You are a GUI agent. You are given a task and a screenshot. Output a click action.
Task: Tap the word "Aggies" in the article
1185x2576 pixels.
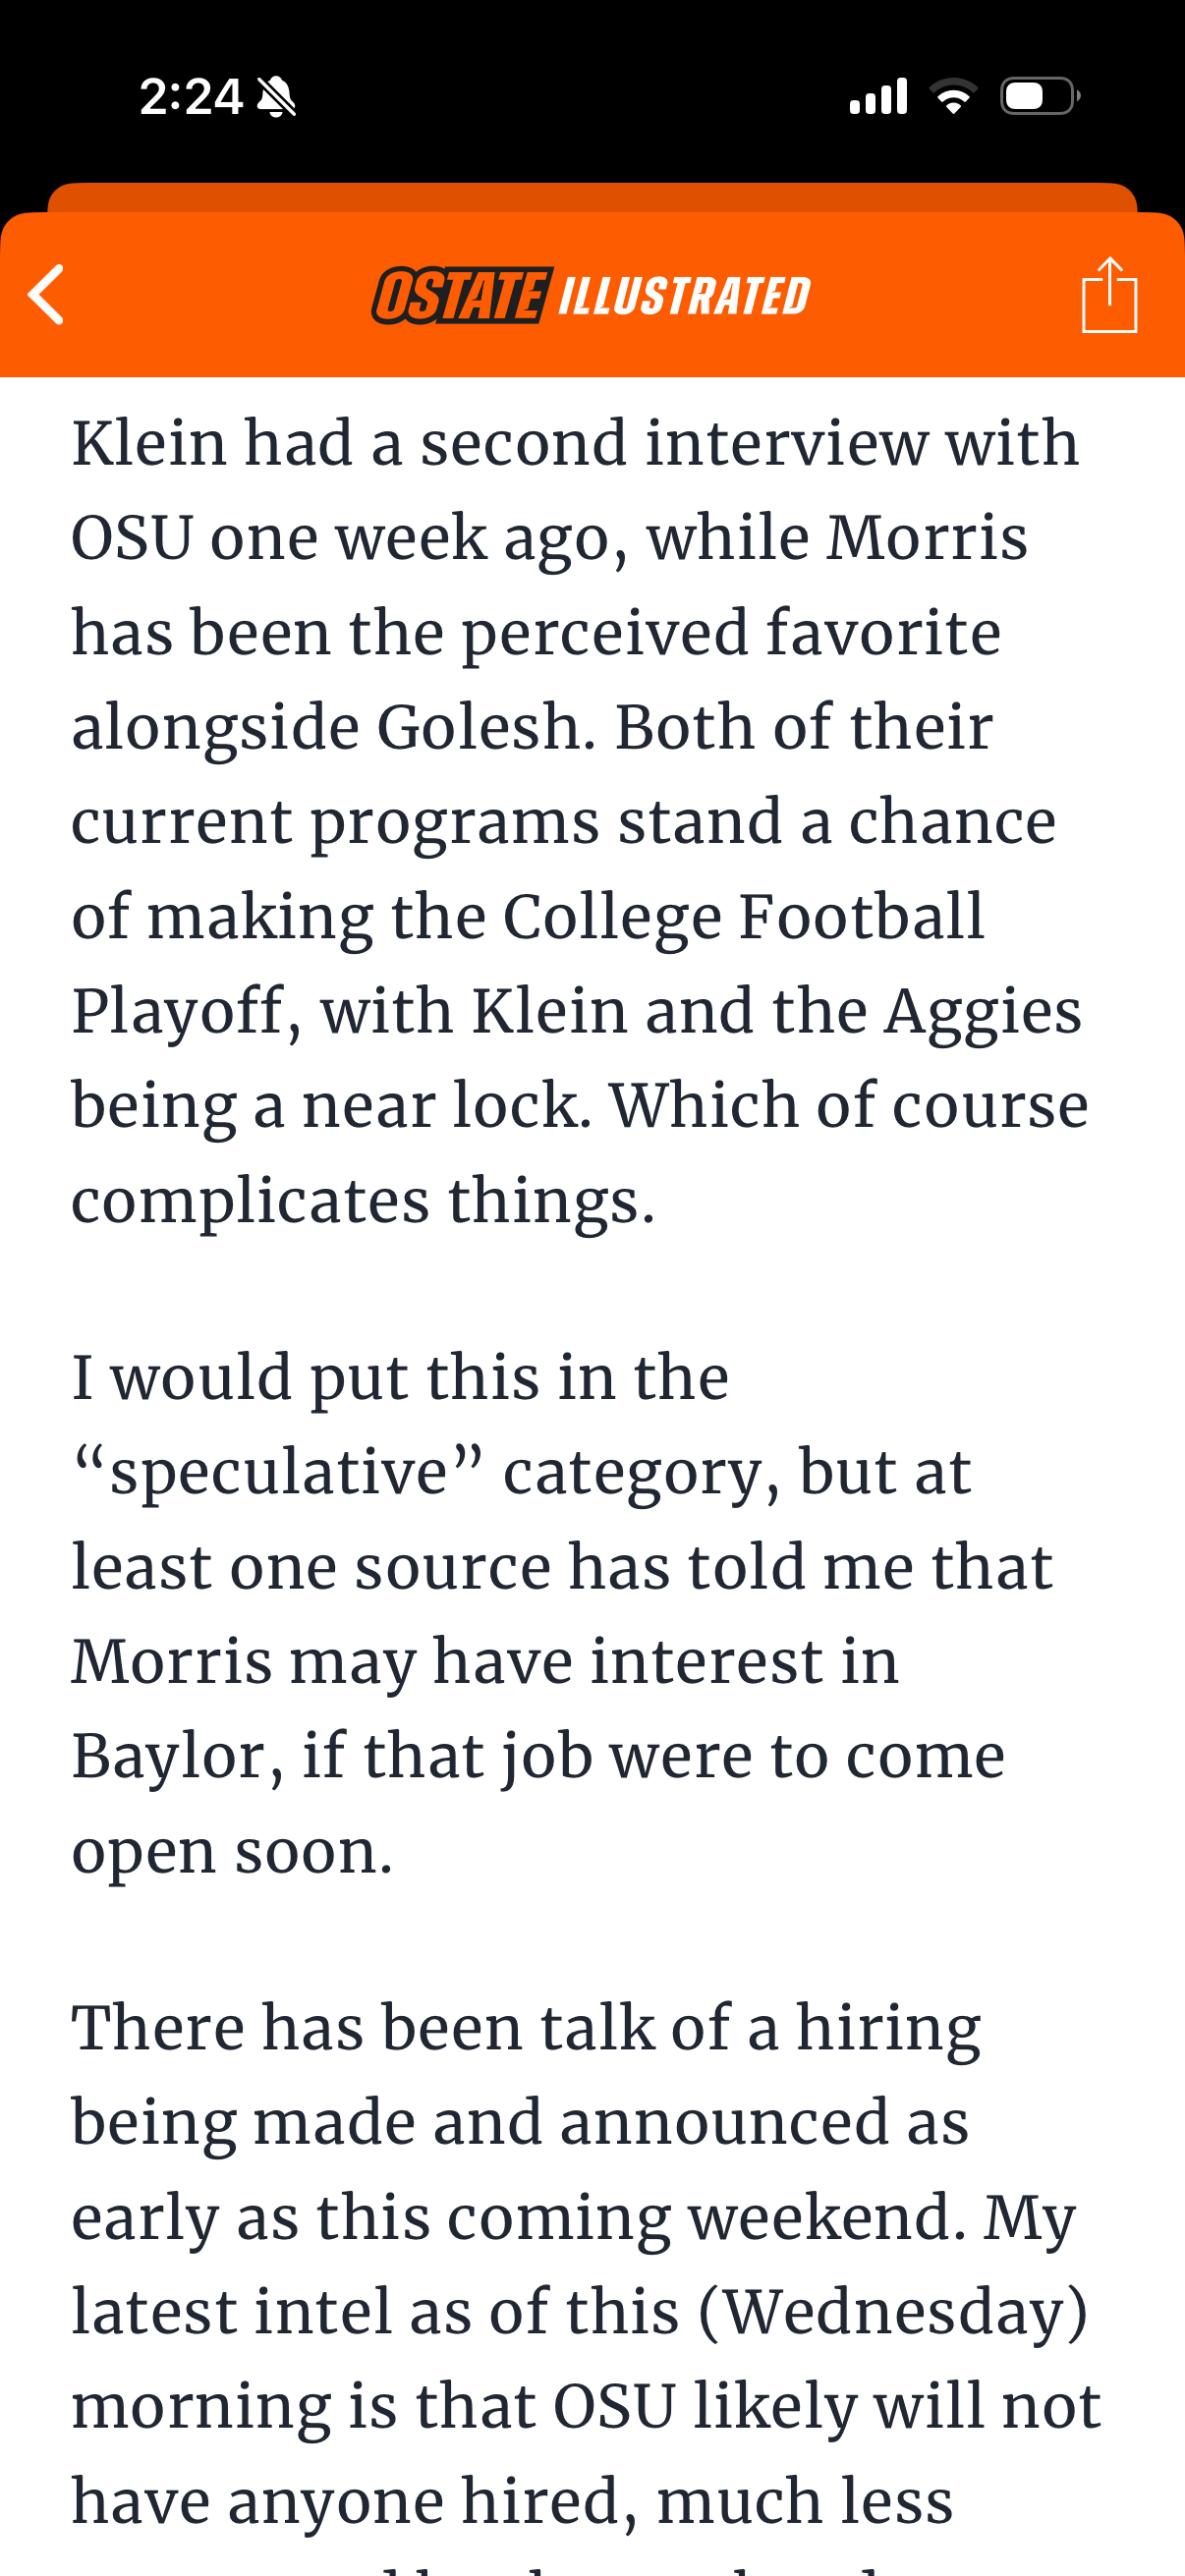[982, 1011]
